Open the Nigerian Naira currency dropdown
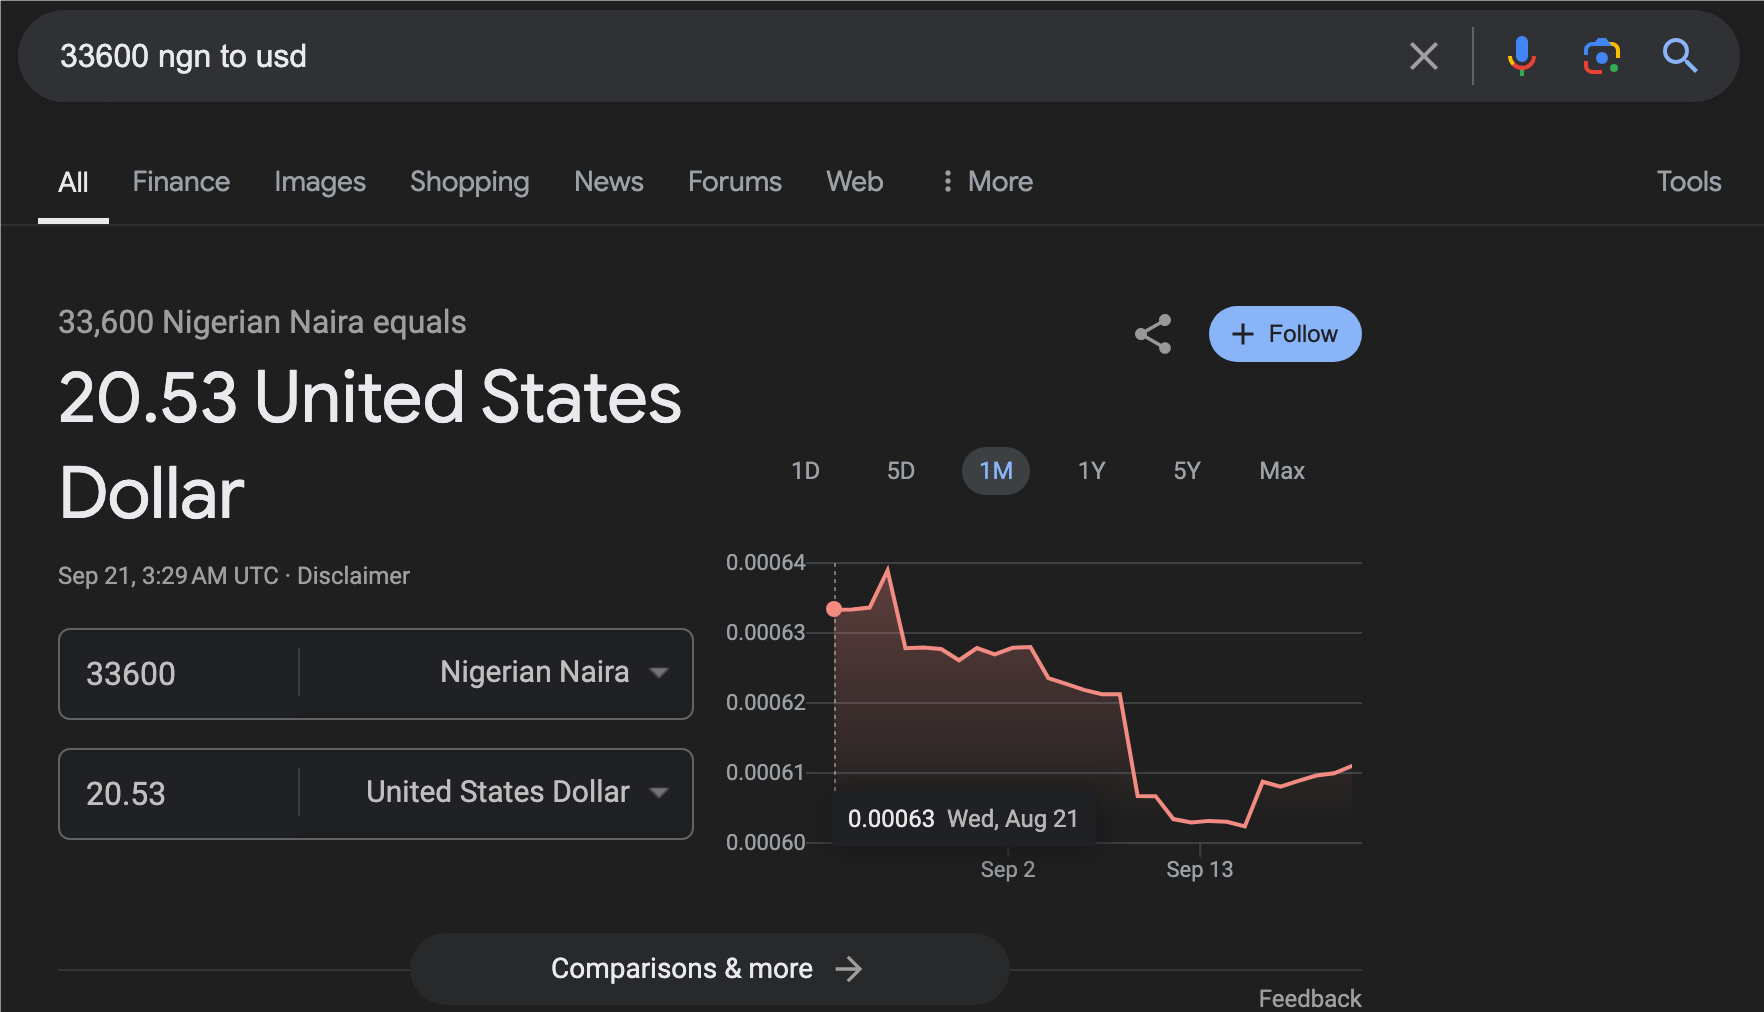 coord(553,672)
